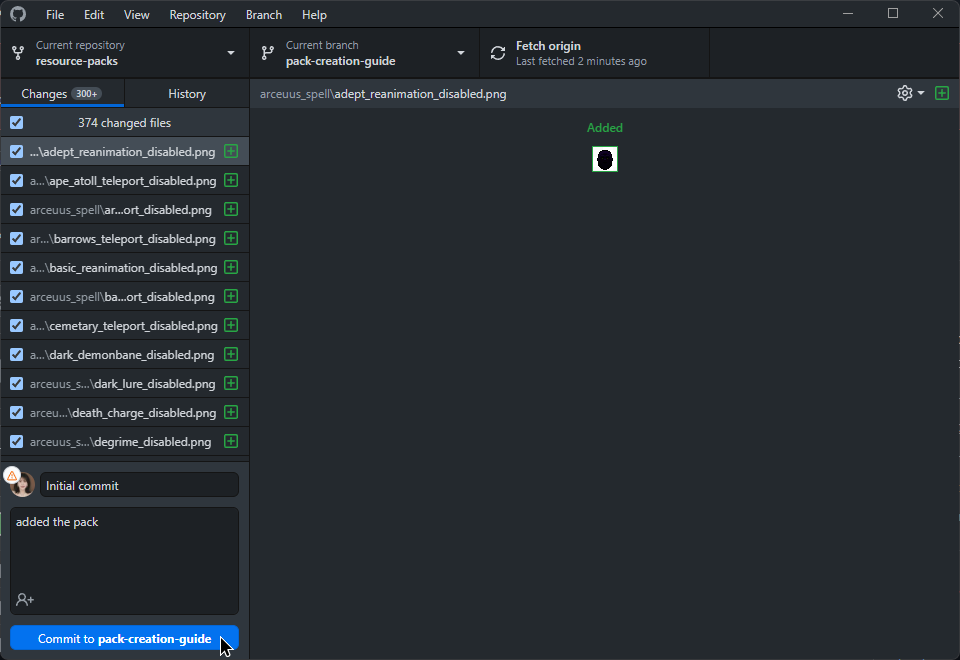Click Commit to pack-creation-guide button
The image size is (960, 660).
(124, 639)
